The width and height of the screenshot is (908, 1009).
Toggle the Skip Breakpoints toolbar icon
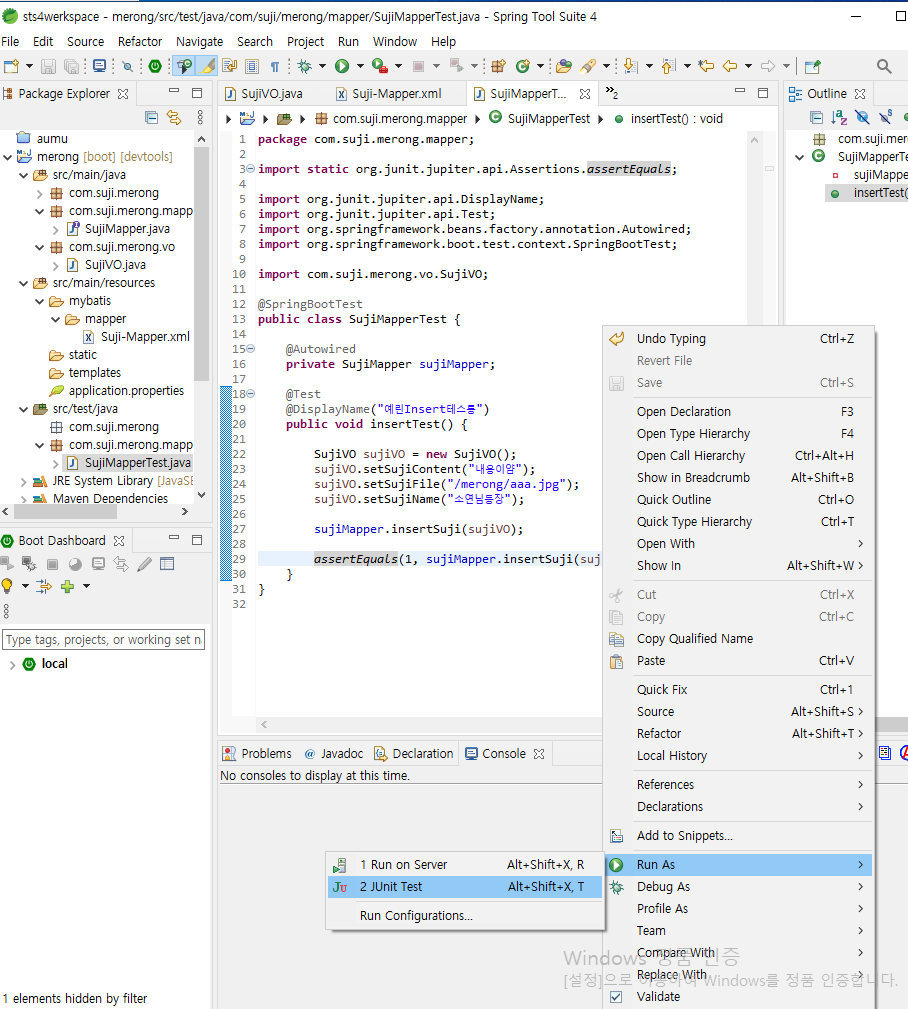click(x=127, y=66)
